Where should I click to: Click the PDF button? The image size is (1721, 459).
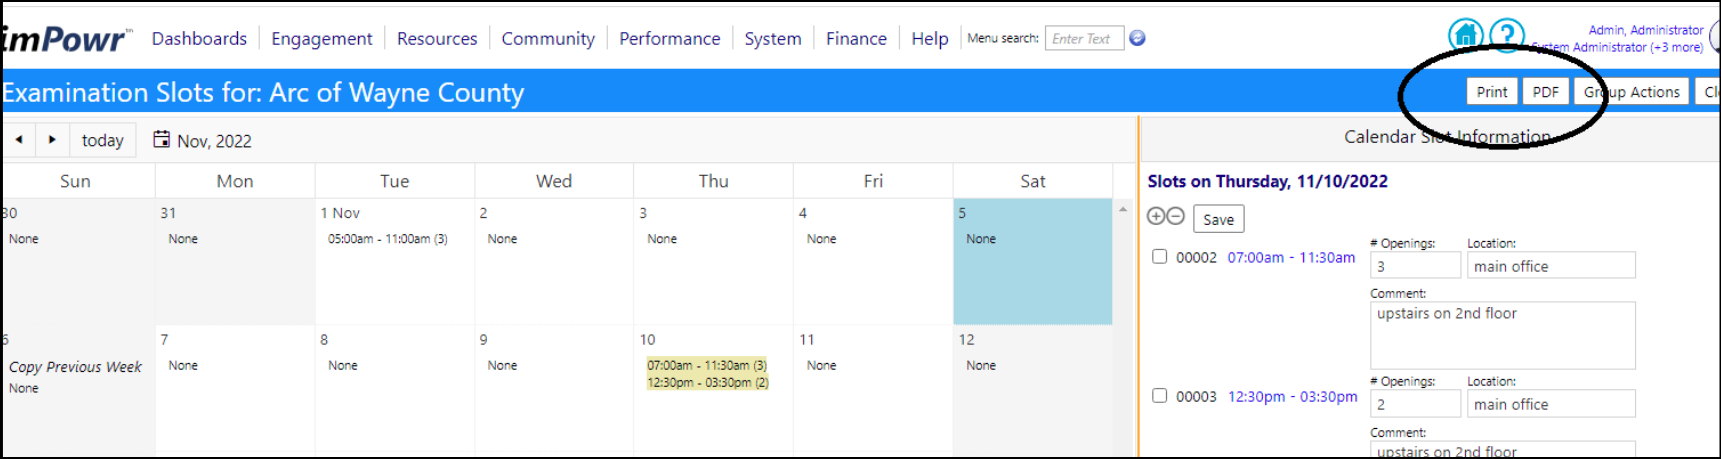click(x=1546, y=92)
